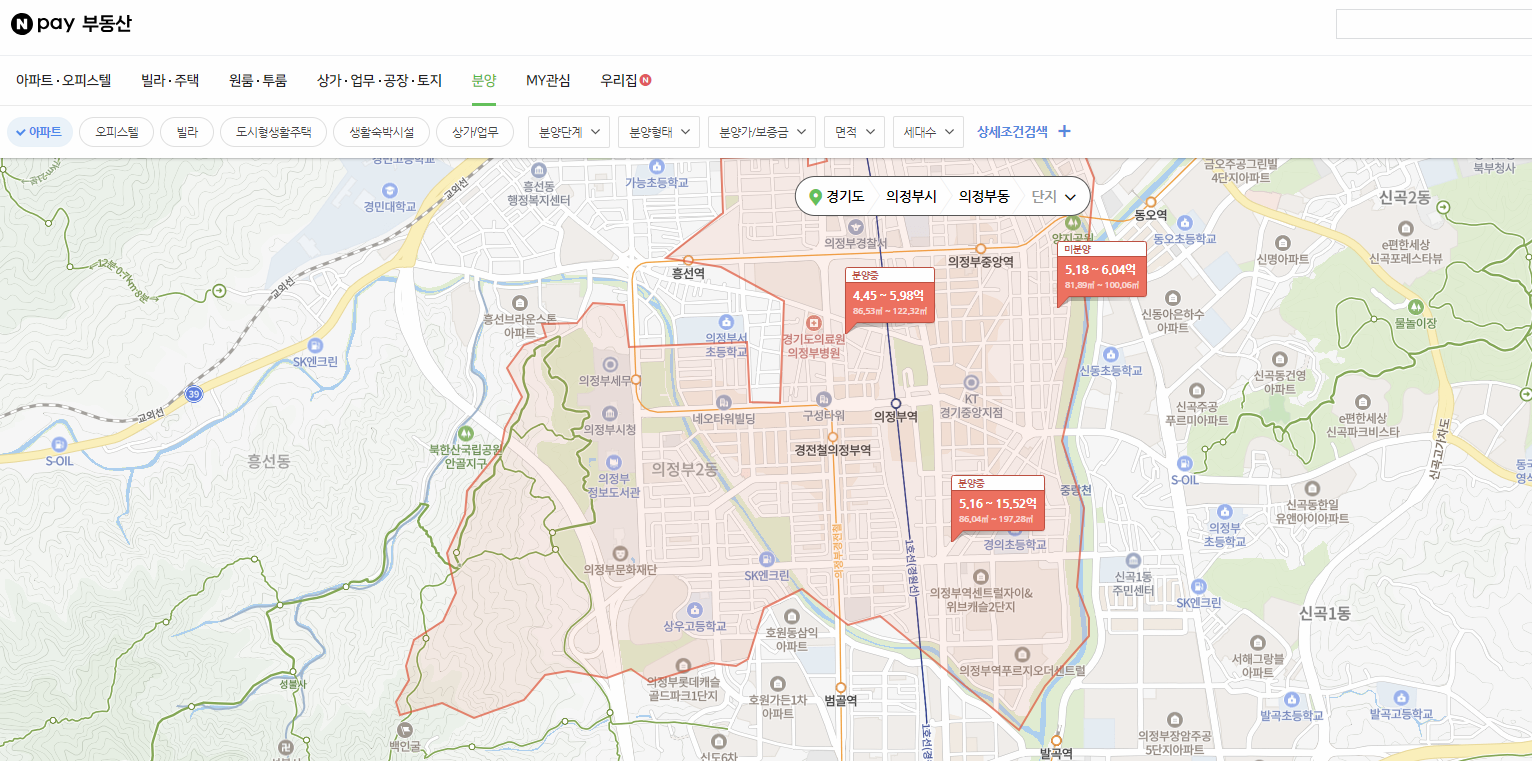The image size is (1532, 761).
Task: Open the 분양단계 dropdown
Action: pyautogui.click(x=568, y=131)
